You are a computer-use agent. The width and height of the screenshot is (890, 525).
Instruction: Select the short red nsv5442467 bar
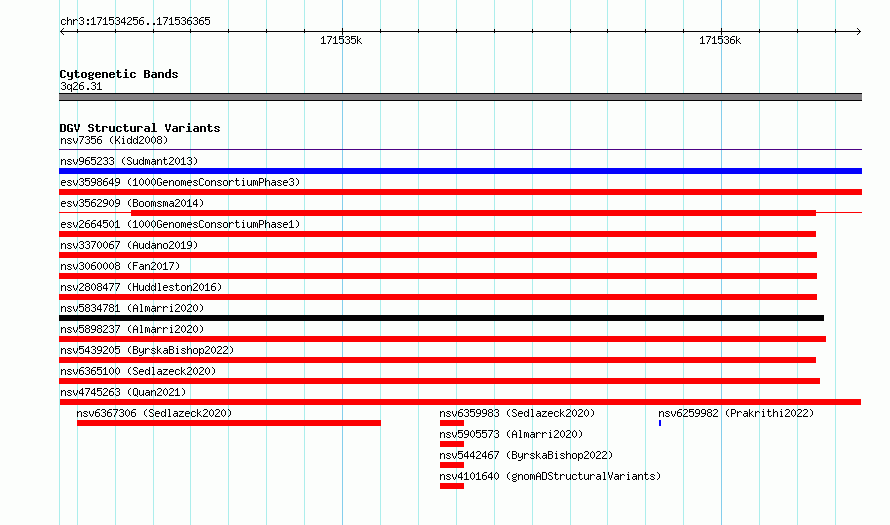[x=452, y=465]
